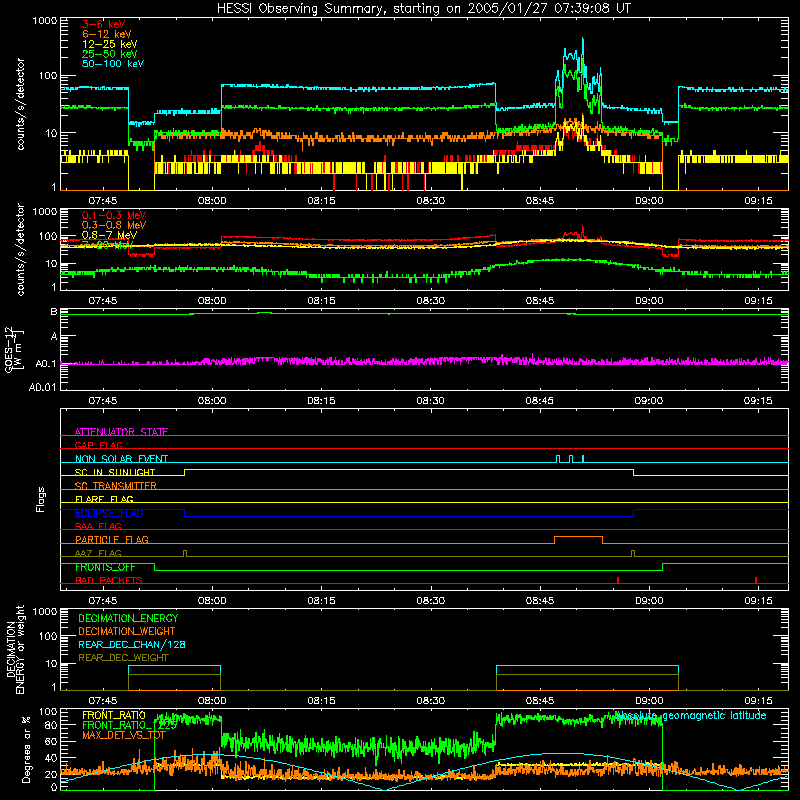
Task: Click the BAD_PACKETS flag label
Action: 109,580
